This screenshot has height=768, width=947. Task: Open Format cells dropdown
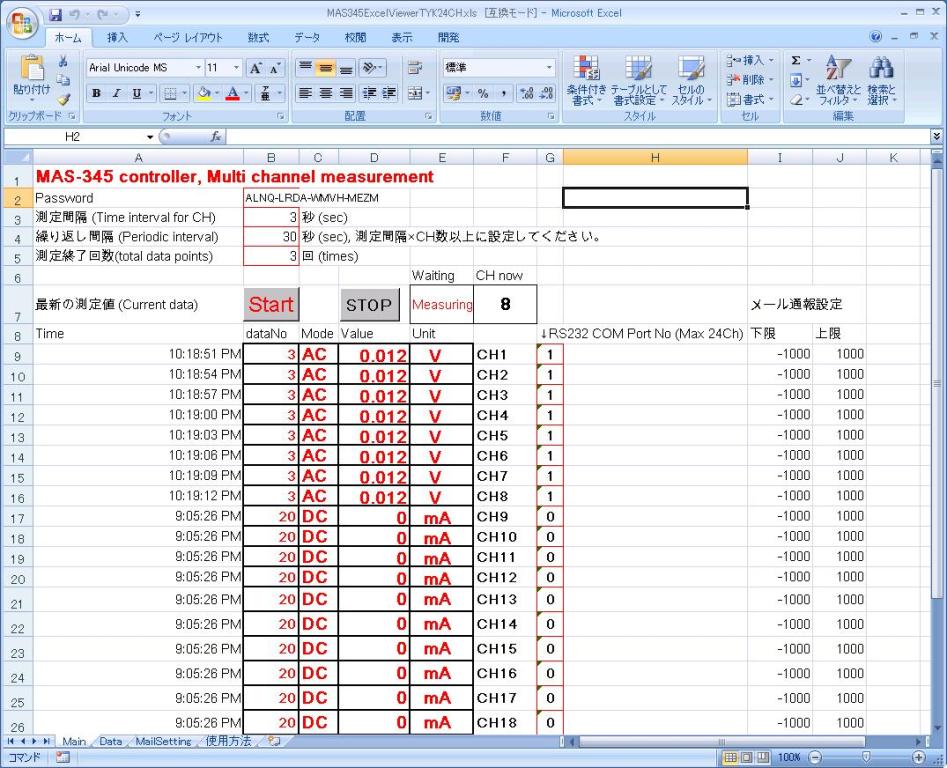pyautogui.click(x=751, y=99)
